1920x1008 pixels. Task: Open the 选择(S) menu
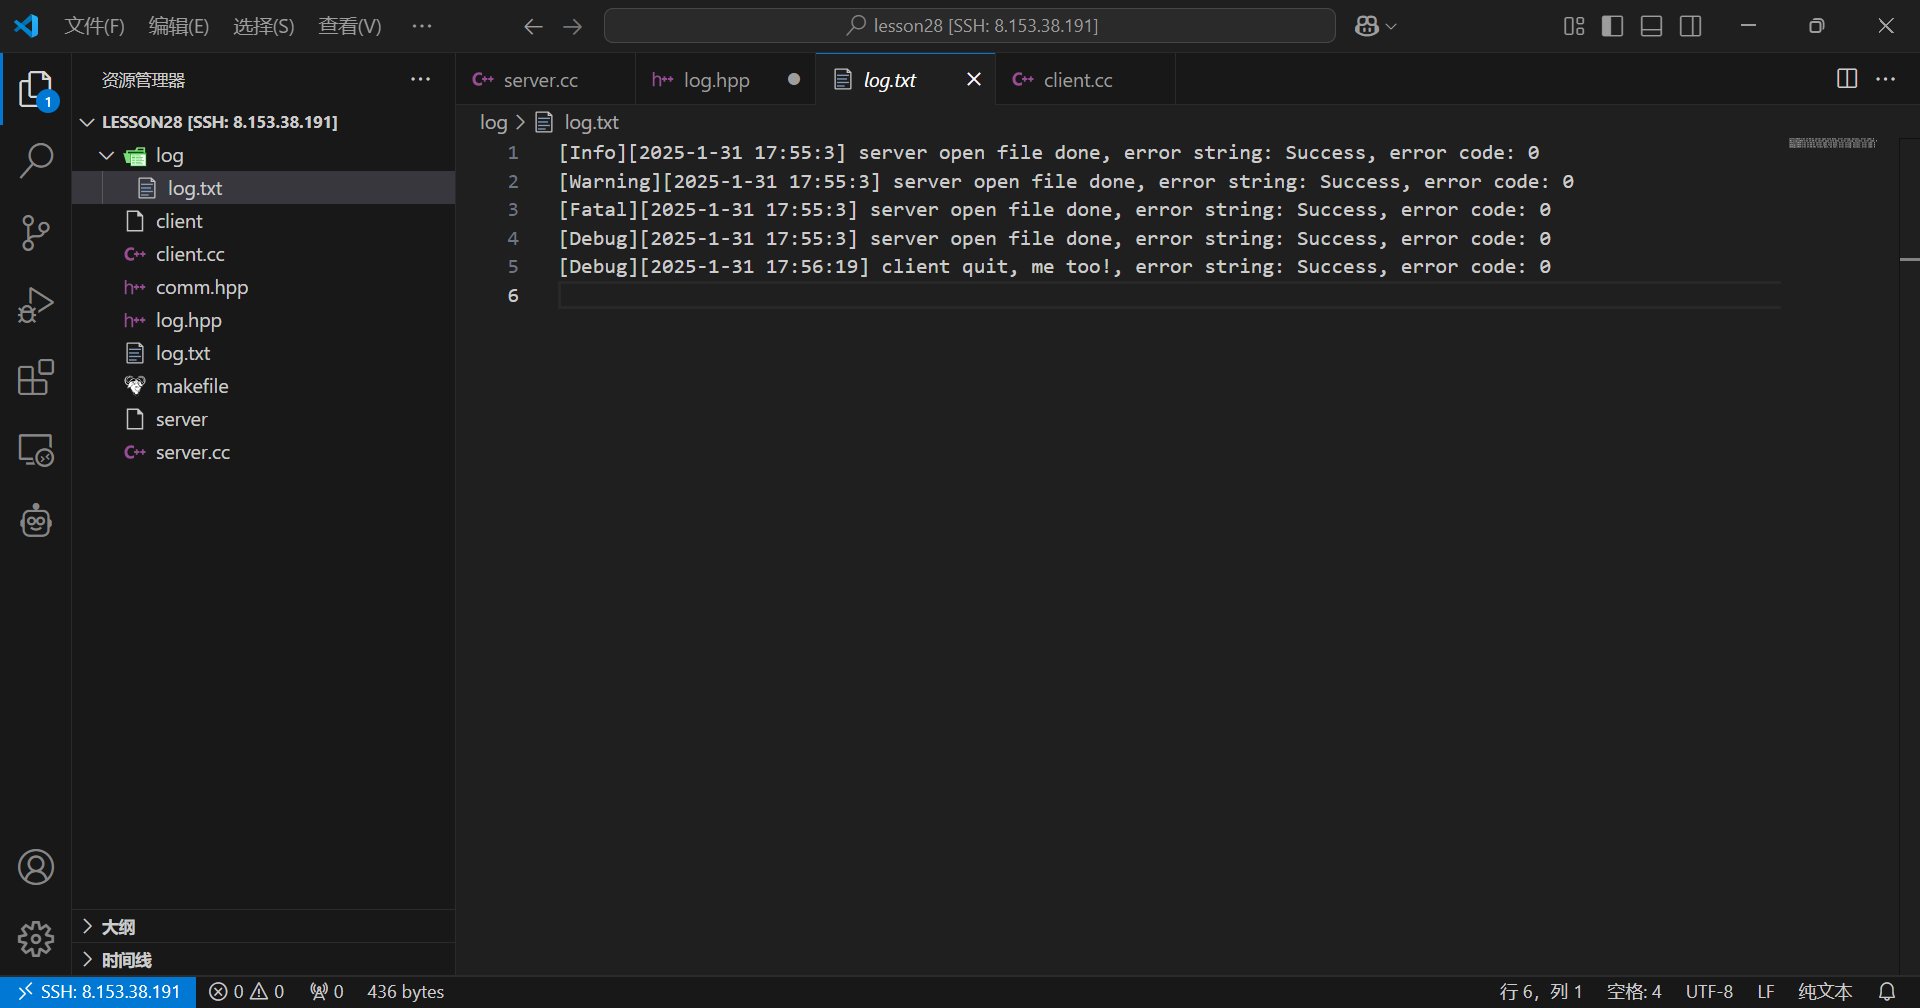point(264,26)
